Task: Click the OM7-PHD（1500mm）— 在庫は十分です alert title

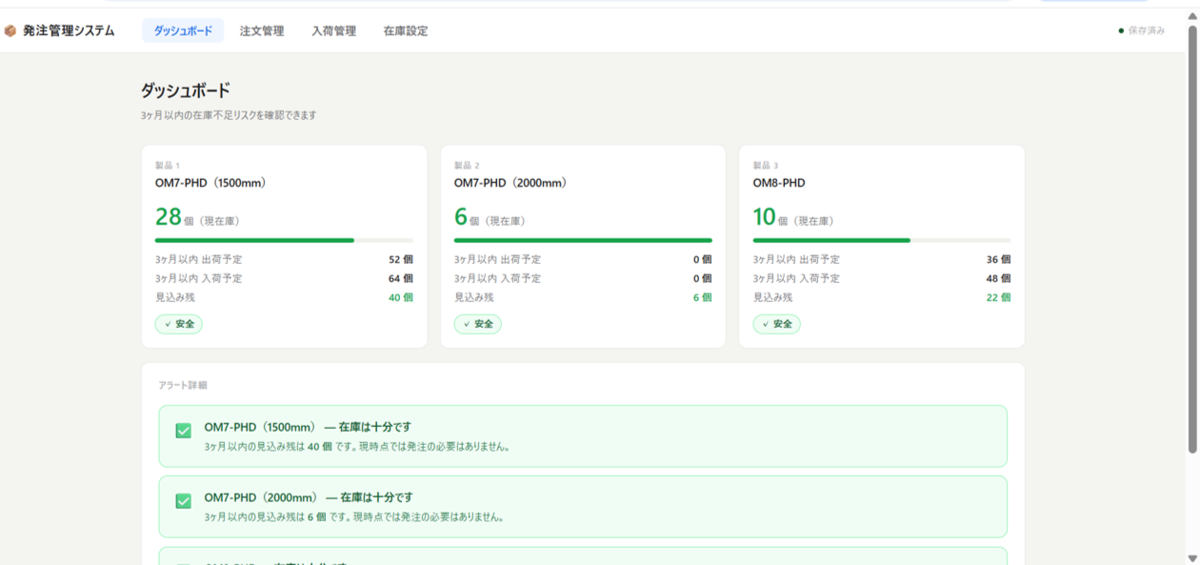Action: 308,426
